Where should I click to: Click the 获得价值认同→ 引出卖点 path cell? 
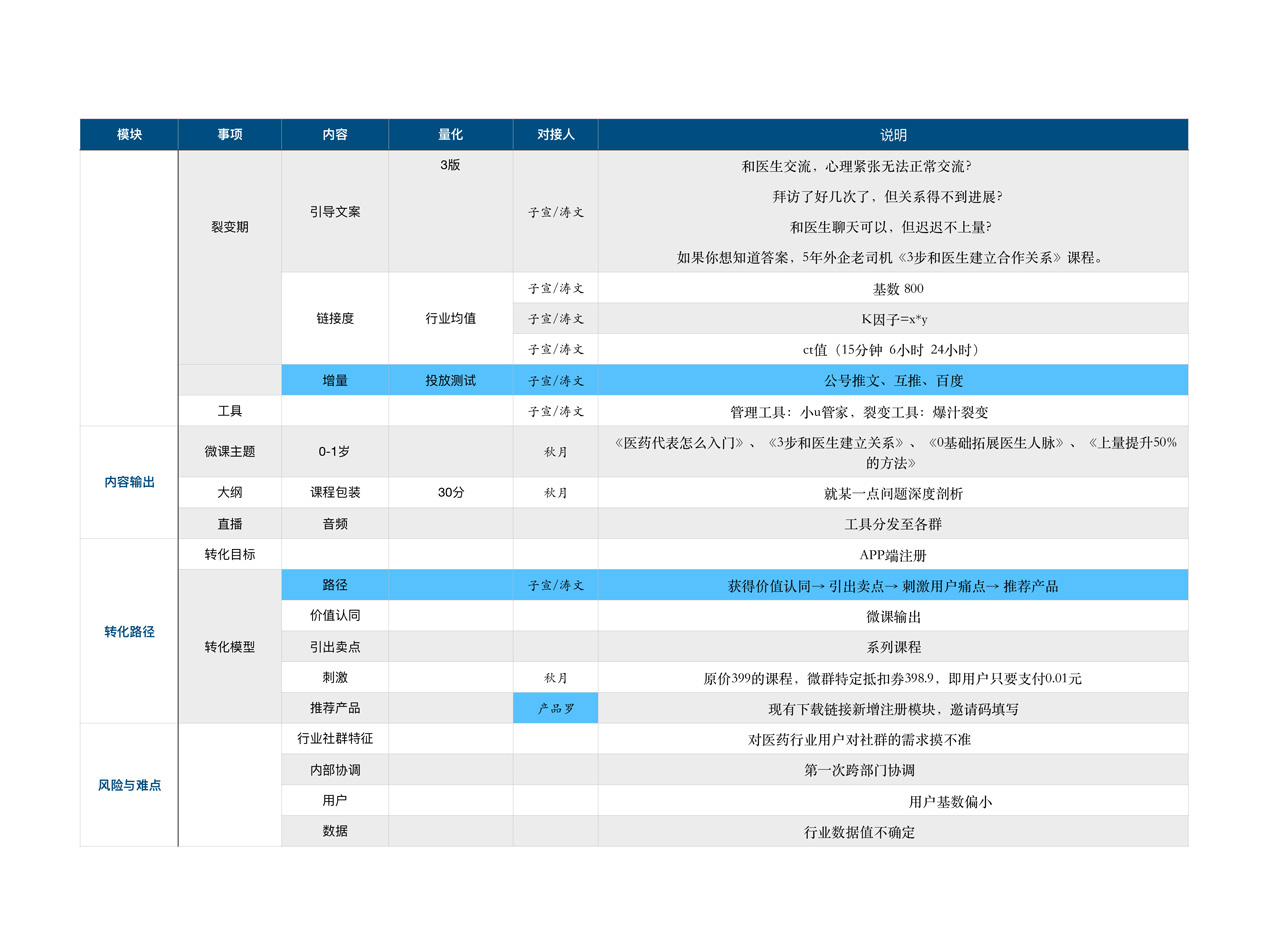click(x=893, y=585)
